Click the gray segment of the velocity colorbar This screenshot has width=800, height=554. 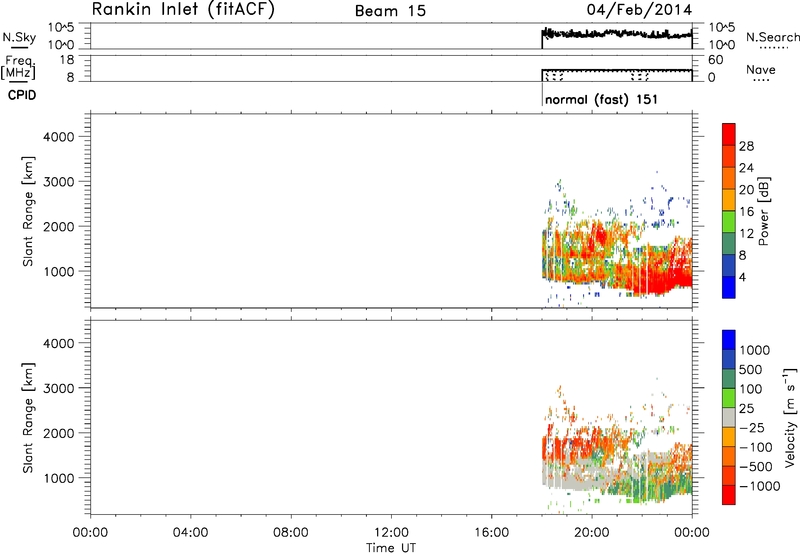pos(729,418)
